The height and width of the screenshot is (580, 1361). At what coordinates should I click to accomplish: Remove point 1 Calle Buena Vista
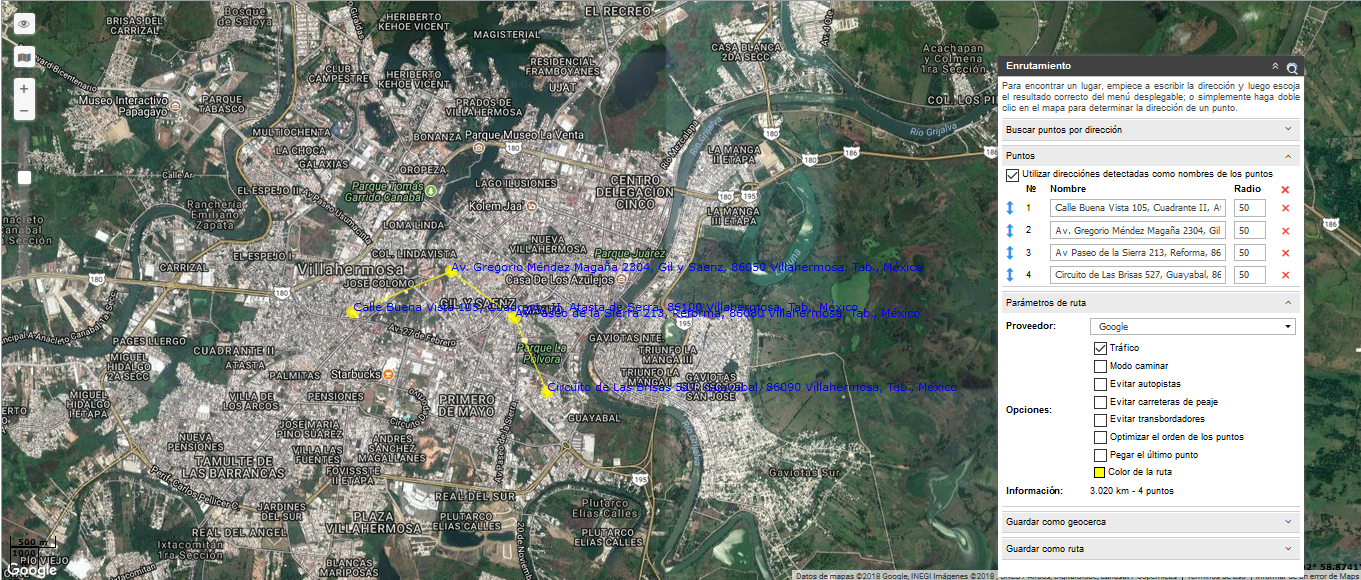1285,208
